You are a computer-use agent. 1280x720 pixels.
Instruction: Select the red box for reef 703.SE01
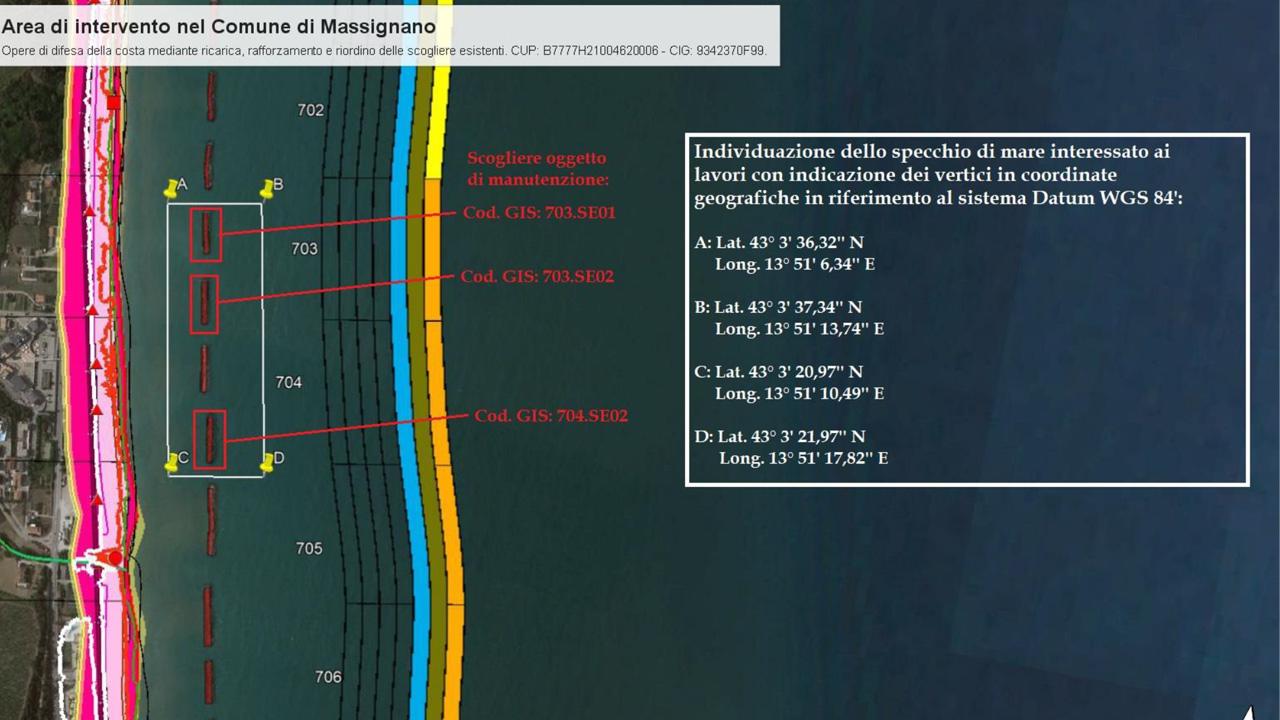coord(206,234)
